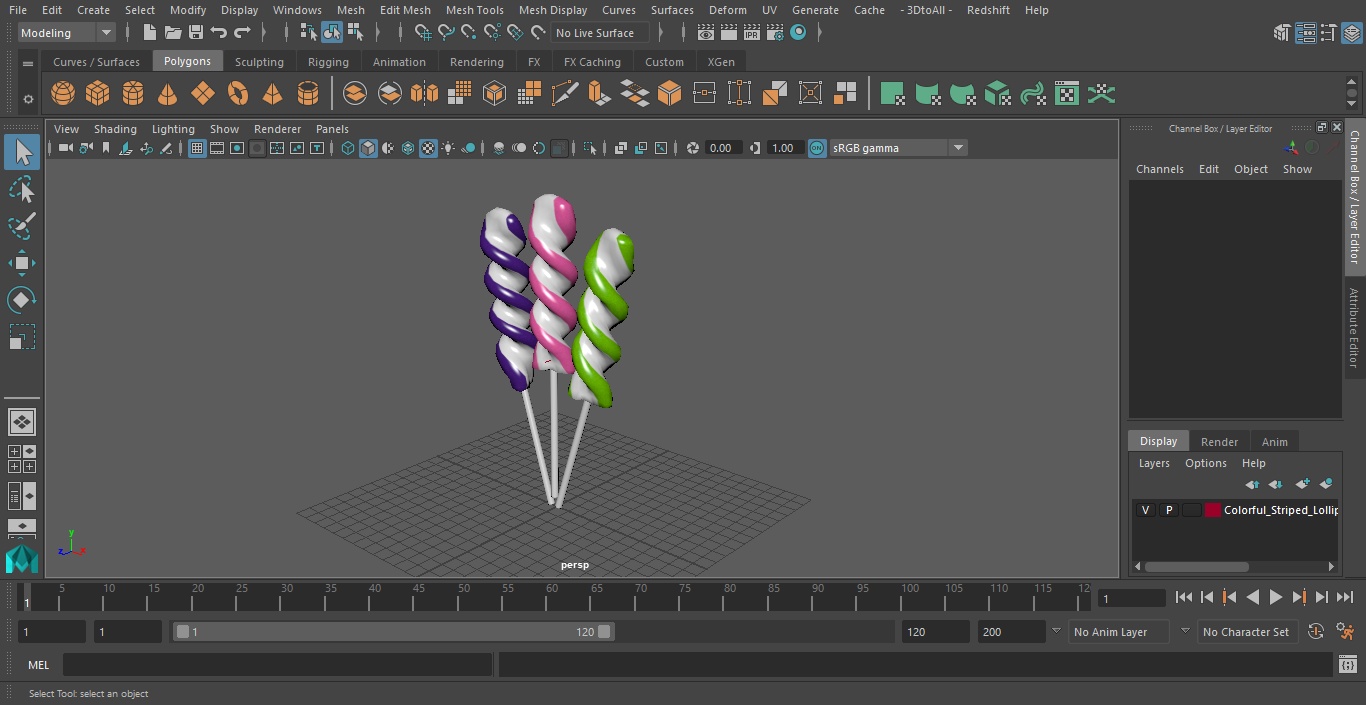Click the MEL command language label
Image resolution: width=1366 pixels, height=705 pixels.
[38, 665]
